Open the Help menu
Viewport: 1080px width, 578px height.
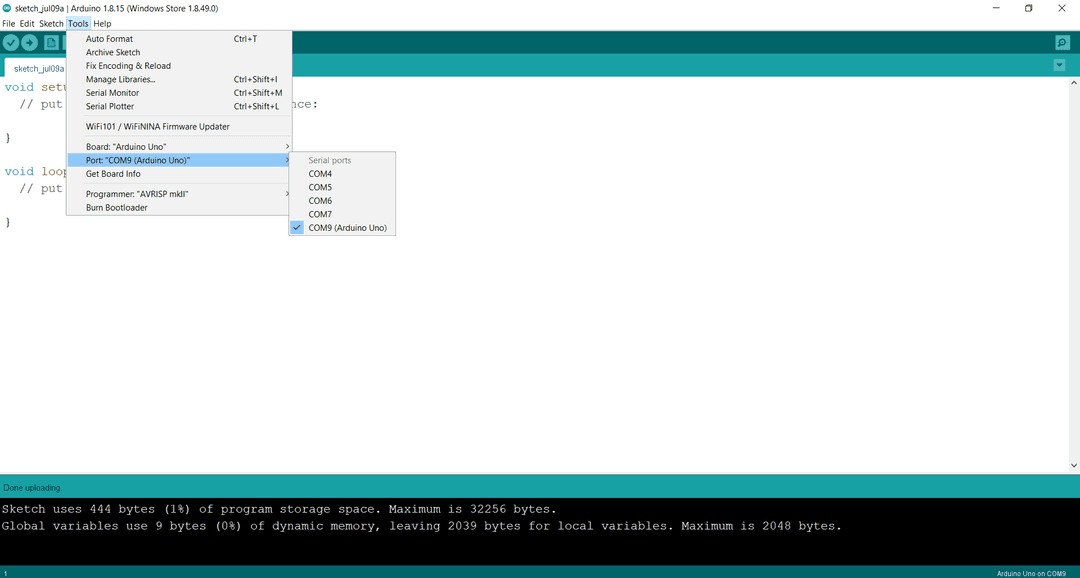102,23
